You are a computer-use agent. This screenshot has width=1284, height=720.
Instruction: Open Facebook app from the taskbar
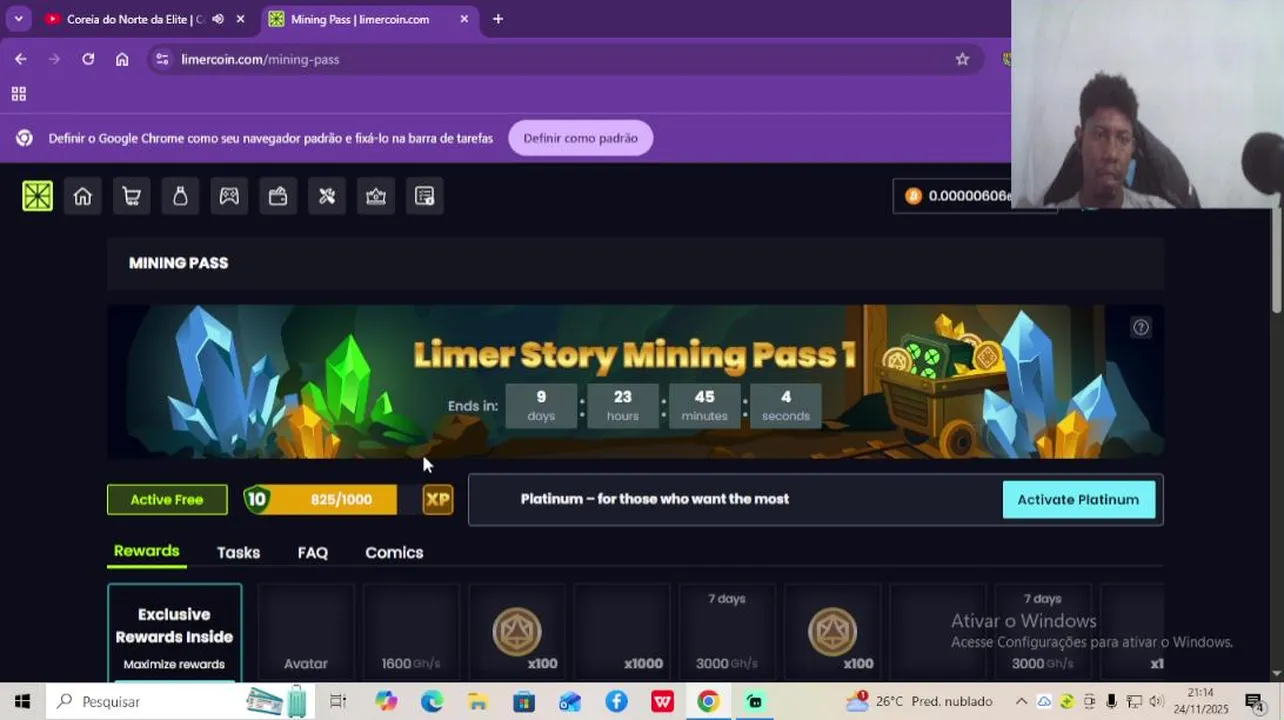coord(616,701)
